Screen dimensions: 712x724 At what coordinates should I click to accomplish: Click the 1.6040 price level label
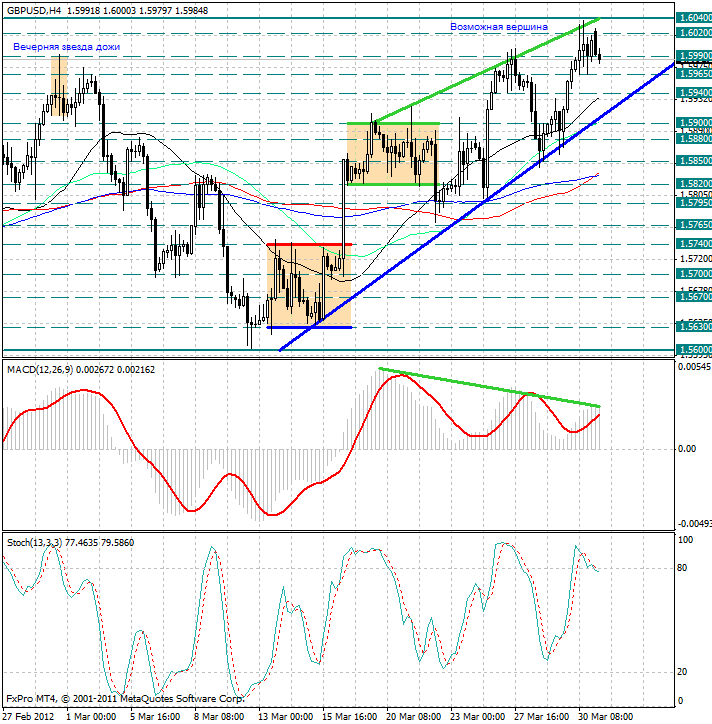tap(694, 18)
